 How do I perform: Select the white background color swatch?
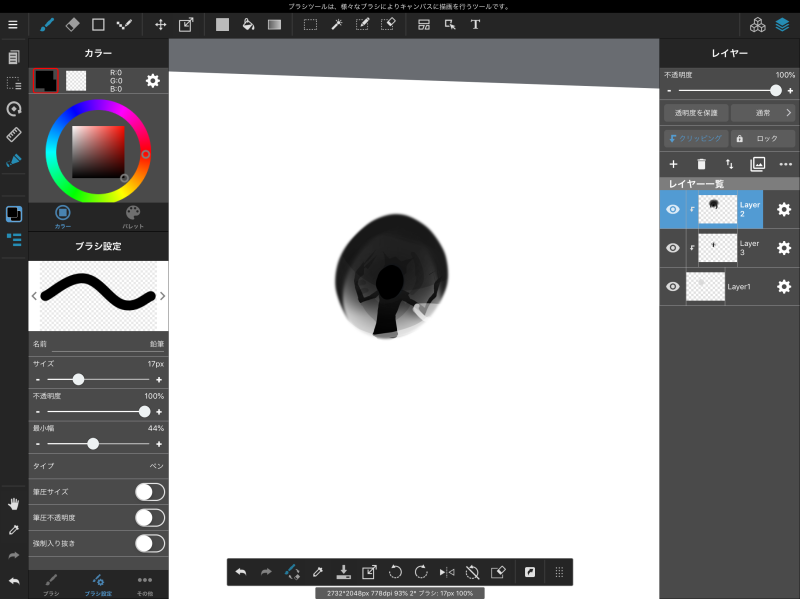click(76, 81)
